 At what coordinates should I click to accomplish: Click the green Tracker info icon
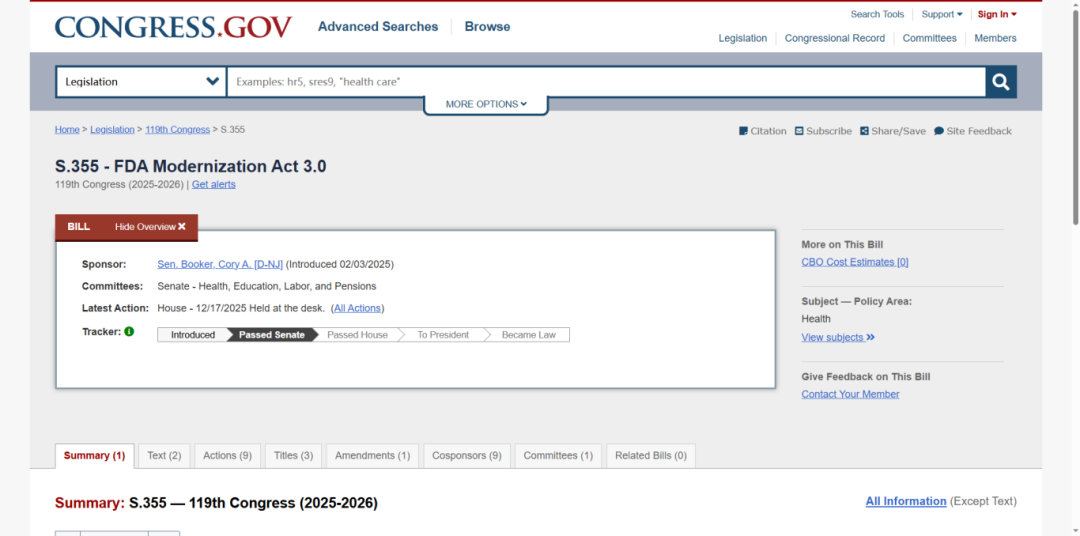point(129,331)
